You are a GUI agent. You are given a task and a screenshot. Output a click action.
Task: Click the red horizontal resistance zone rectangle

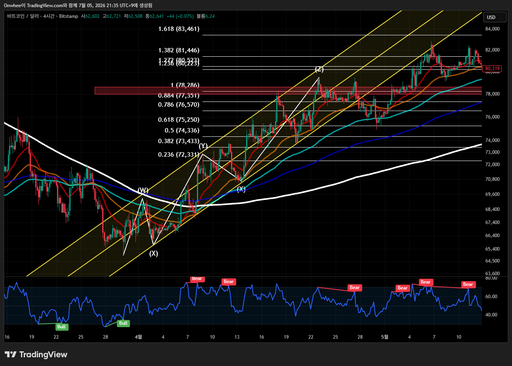[x=288, y=91]
